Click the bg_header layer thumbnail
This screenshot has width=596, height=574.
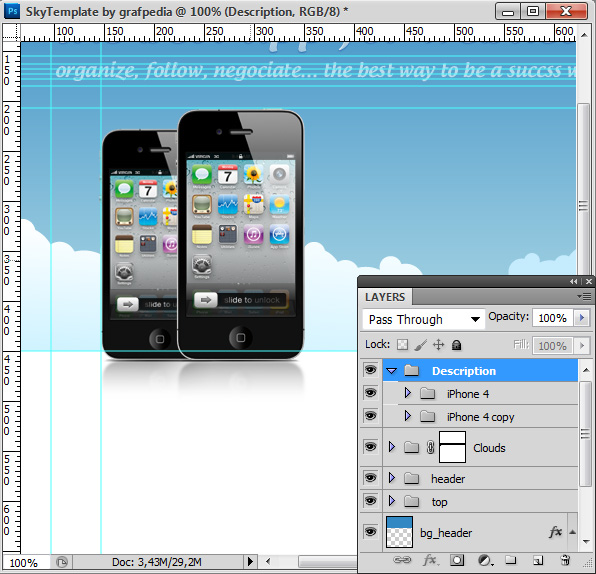coord(399,532)
